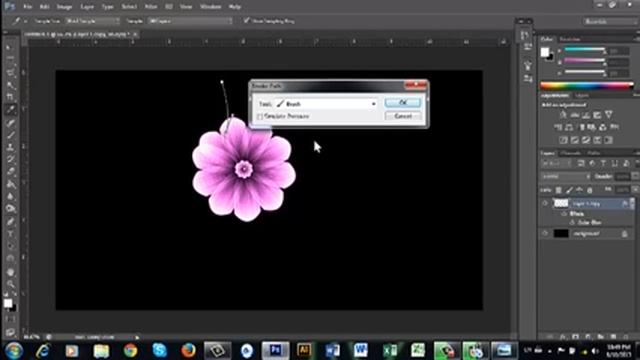Open fx icon on Layer 1 copy
Viewport: 640px width, 360px height.
coord(624,203)
